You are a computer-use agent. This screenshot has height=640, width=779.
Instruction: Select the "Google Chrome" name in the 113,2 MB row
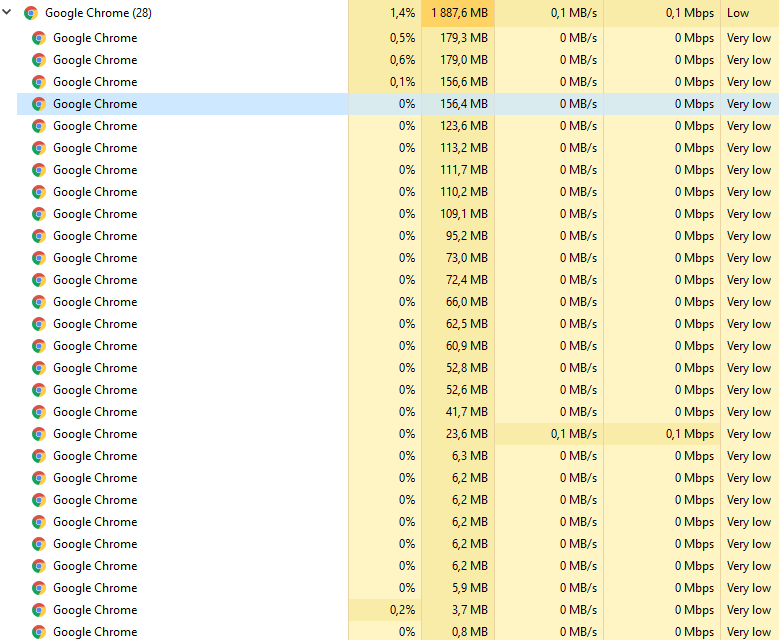(95, 148)
